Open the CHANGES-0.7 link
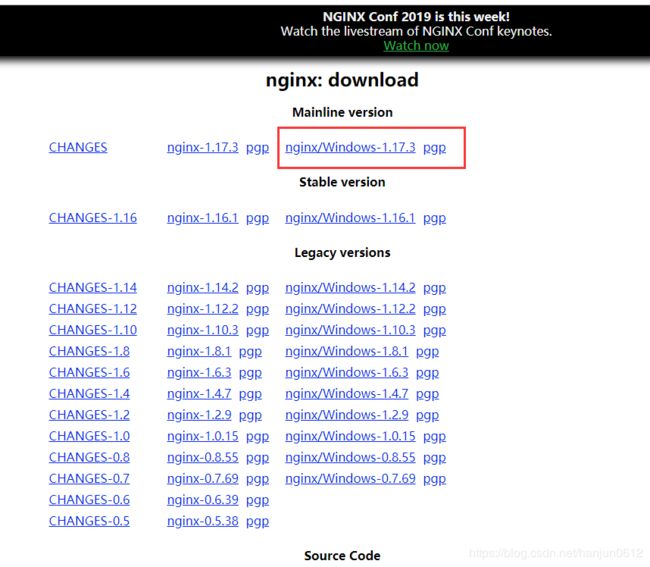The image size is (650, 567). [89, 478]
